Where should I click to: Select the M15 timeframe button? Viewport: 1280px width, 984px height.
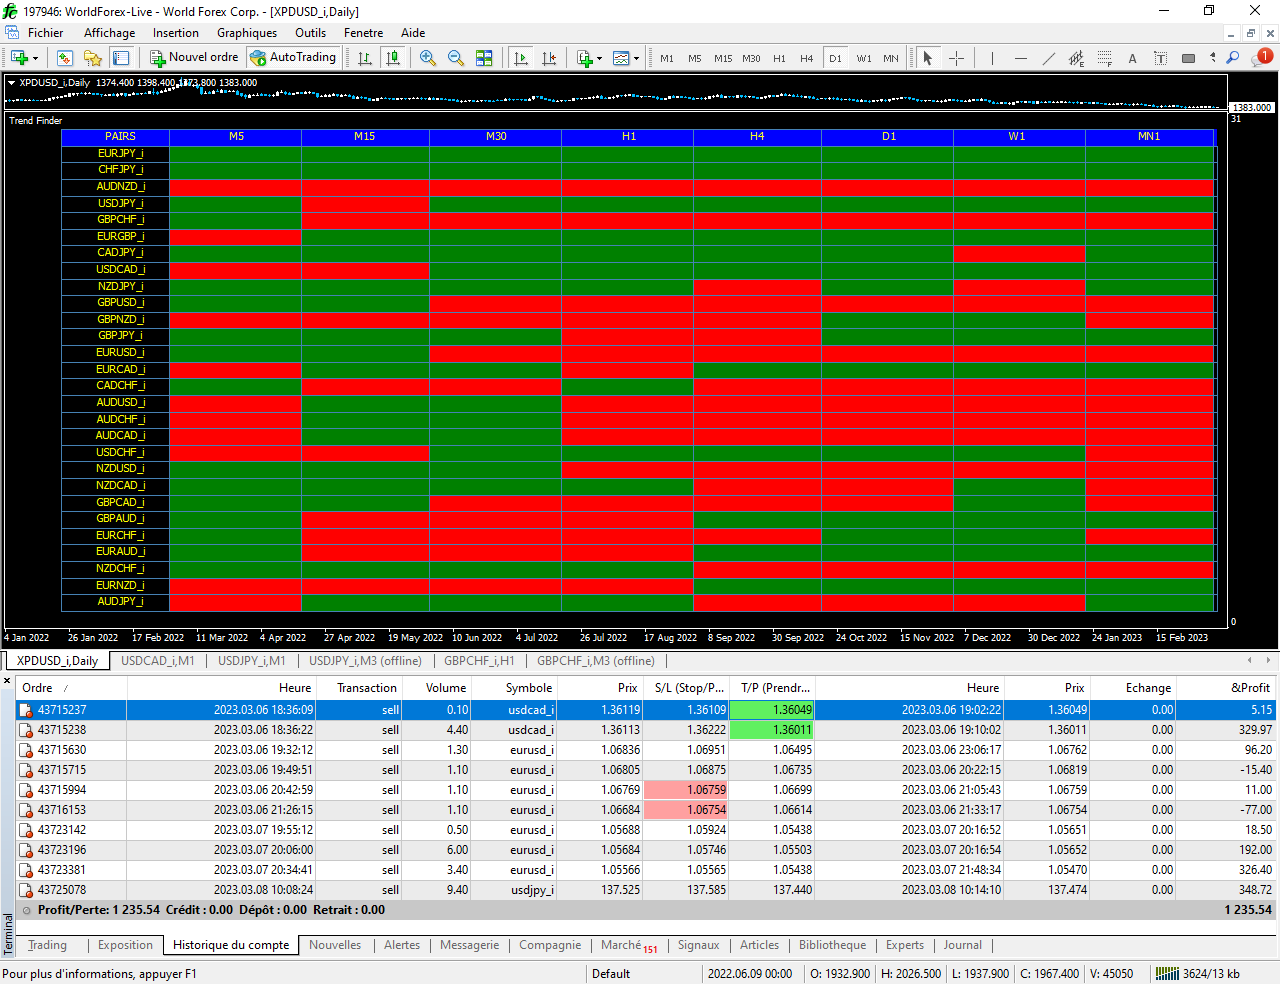[723, 58]
